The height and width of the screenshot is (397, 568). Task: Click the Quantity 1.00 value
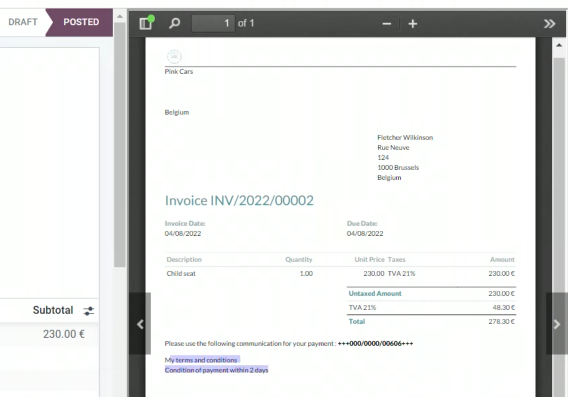point(306,273)
